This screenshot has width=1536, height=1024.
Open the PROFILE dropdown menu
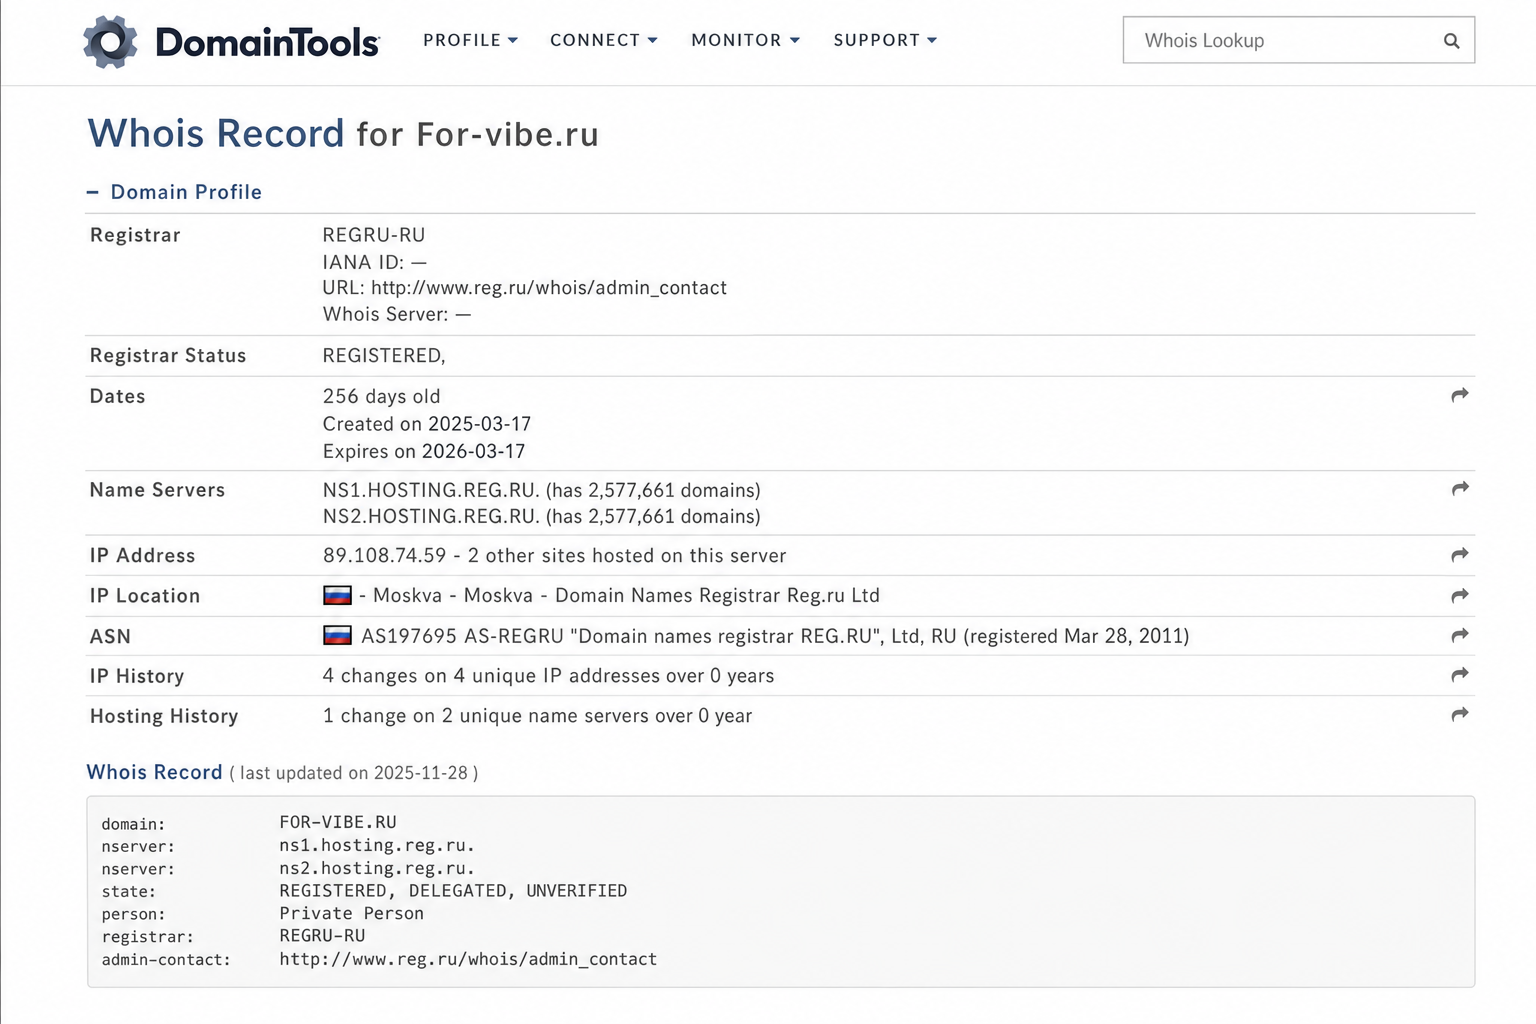click(x=470, y=40)
